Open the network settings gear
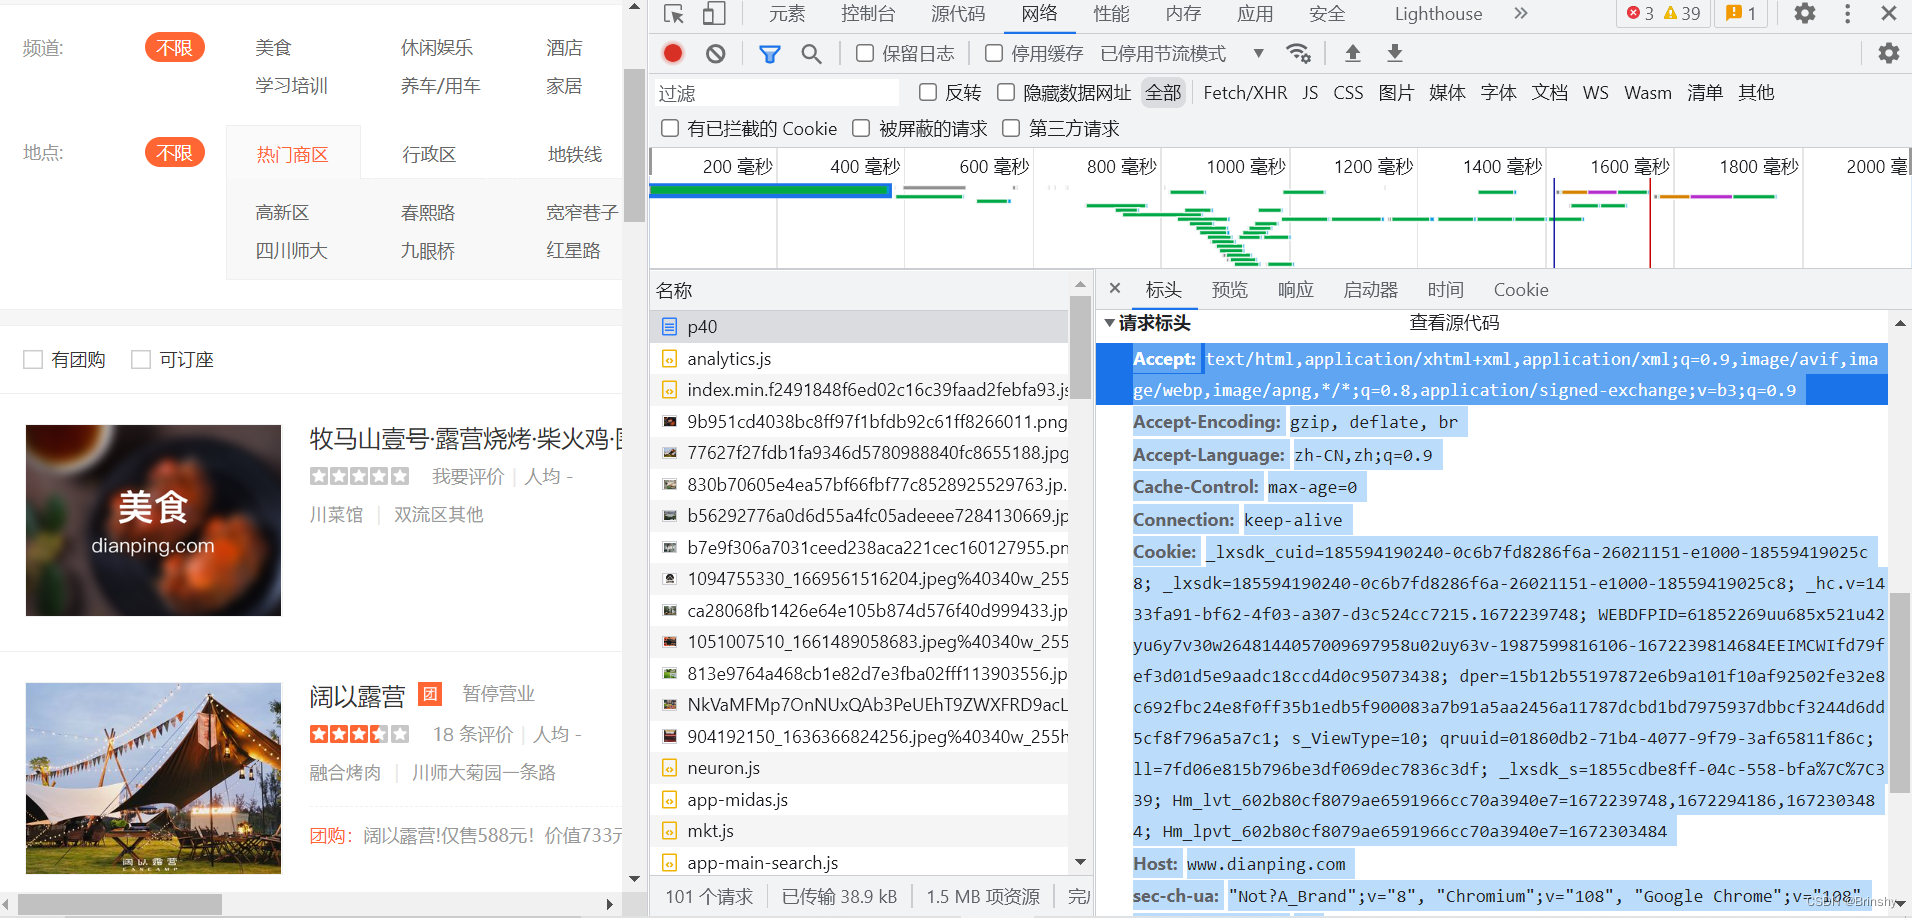Viewport: 1912px width, 918px height. pyautogui.click(x=1888, y=53)
